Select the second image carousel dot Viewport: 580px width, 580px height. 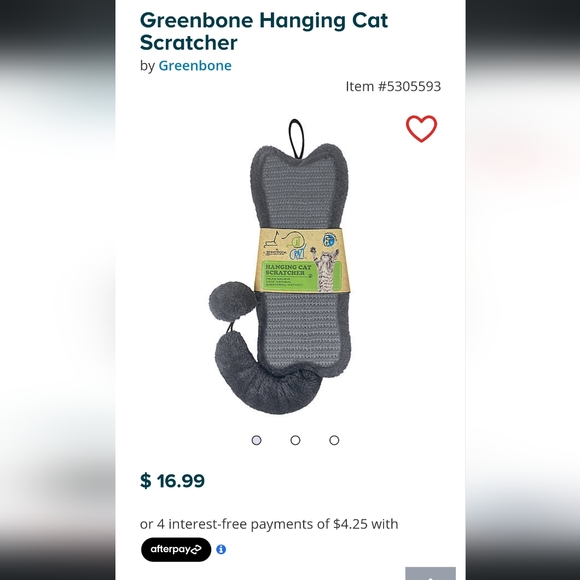pos(295,440)
